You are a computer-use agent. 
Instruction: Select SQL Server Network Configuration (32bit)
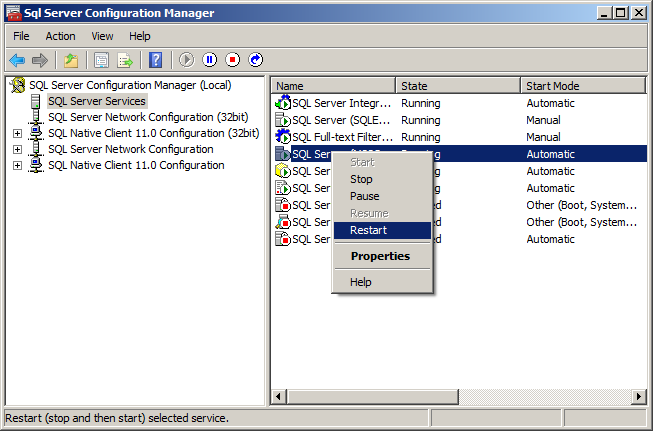[148, 117]
